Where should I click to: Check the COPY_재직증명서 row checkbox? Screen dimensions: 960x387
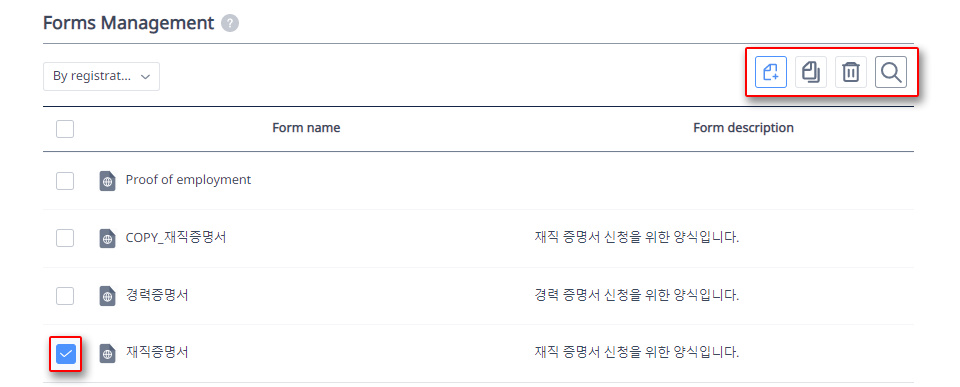click(x=65, y=238)
